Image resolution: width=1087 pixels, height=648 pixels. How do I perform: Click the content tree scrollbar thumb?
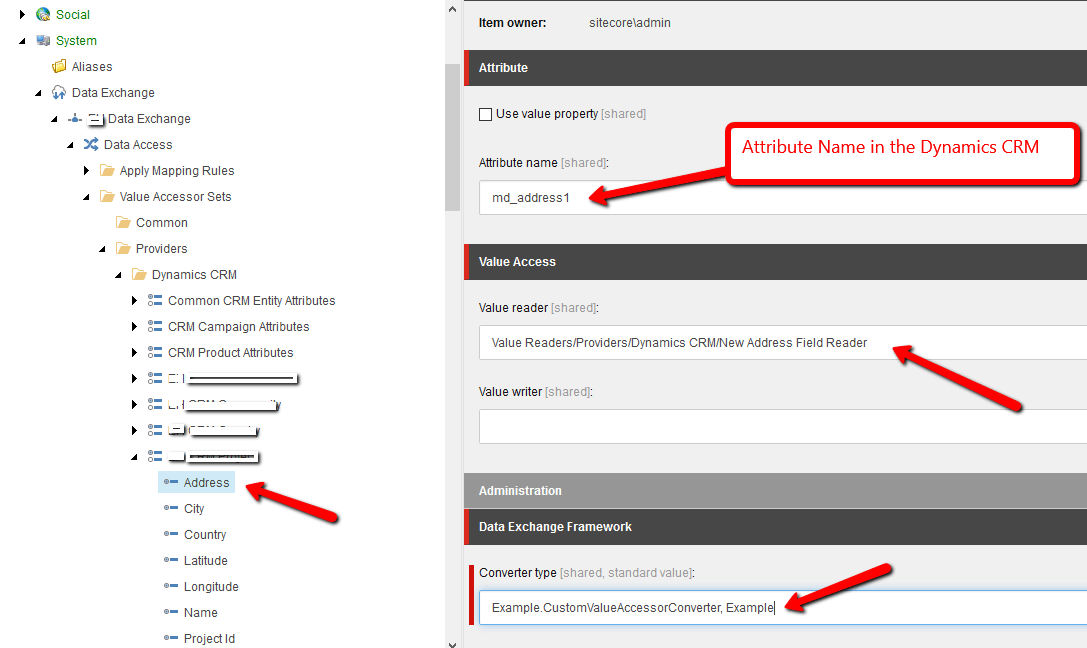point(453,137)
